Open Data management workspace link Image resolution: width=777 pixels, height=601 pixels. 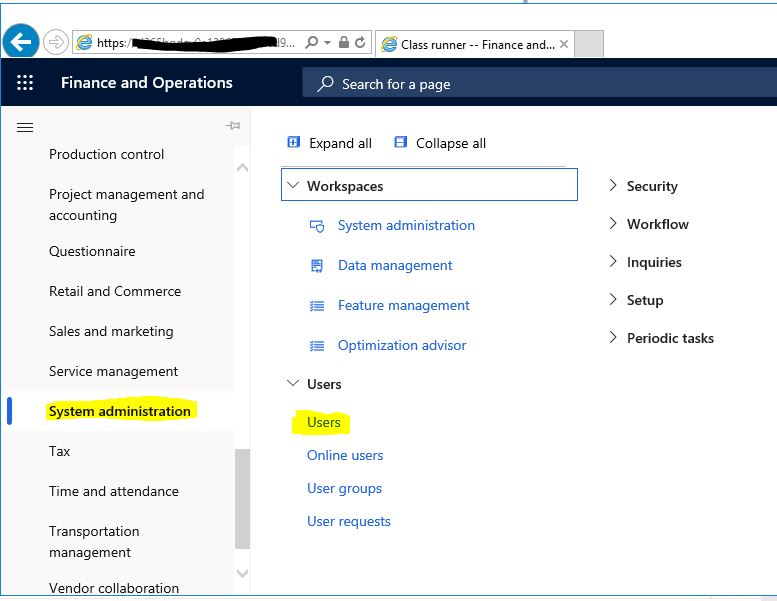[x=395, y=266]
